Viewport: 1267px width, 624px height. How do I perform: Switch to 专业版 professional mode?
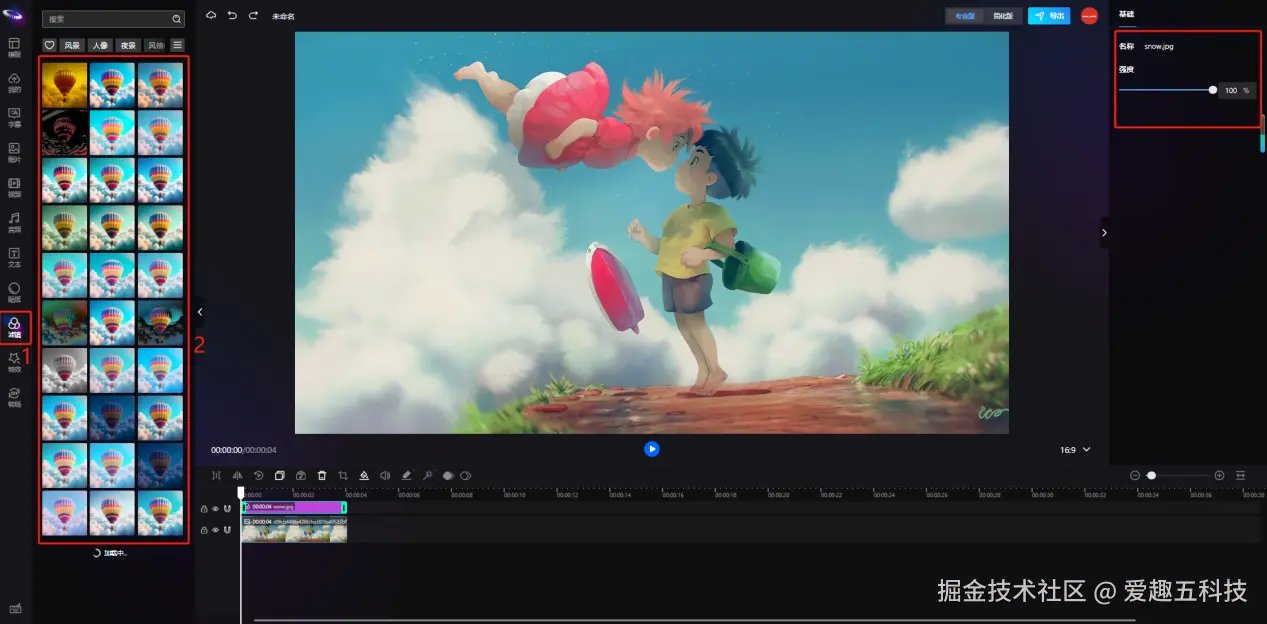(x=965, y=16)
